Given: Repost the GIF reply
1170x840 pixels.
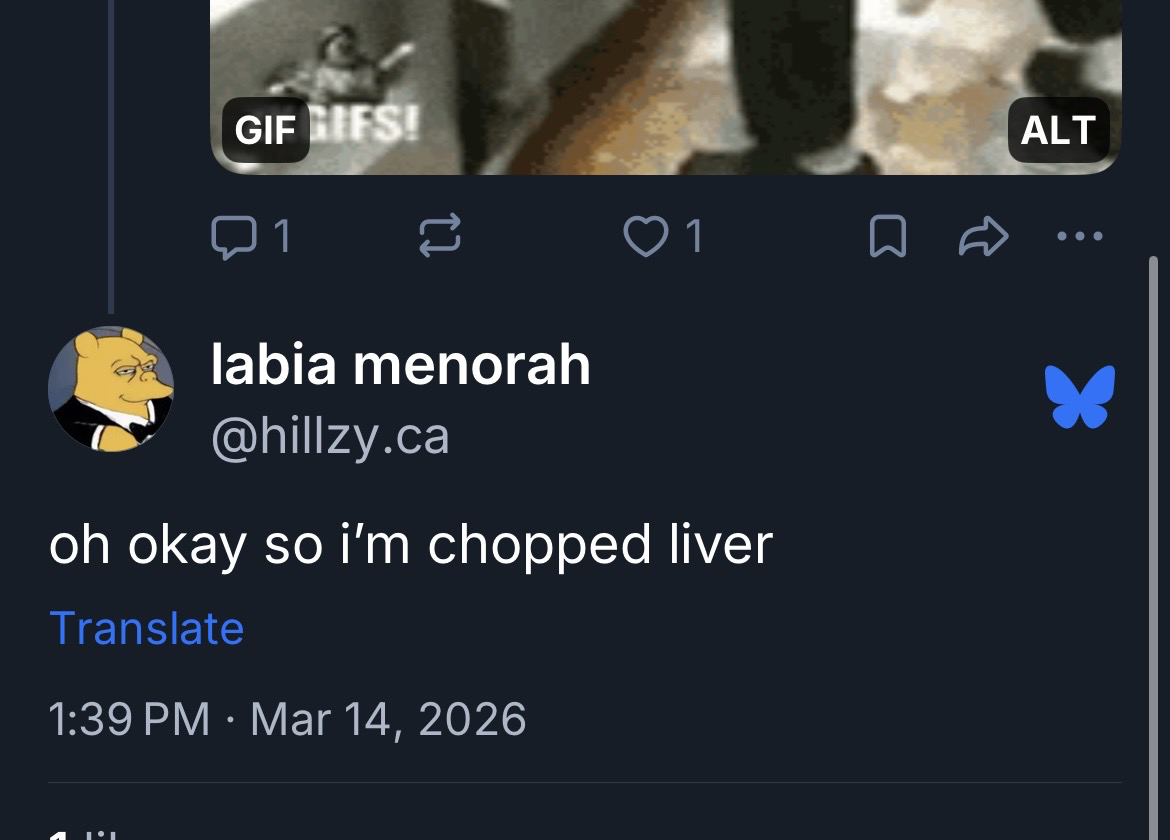Looking at the screenshot, I should 439,236.
